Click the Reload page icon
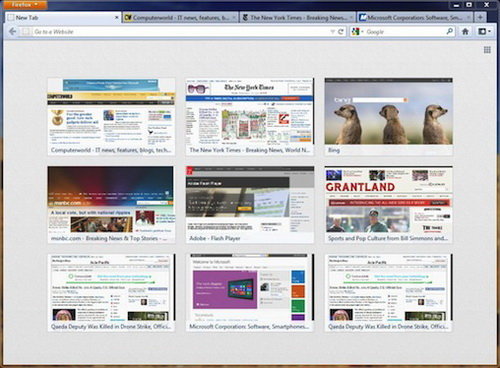This screenshot has width=500, height=368. pos(340,32)
